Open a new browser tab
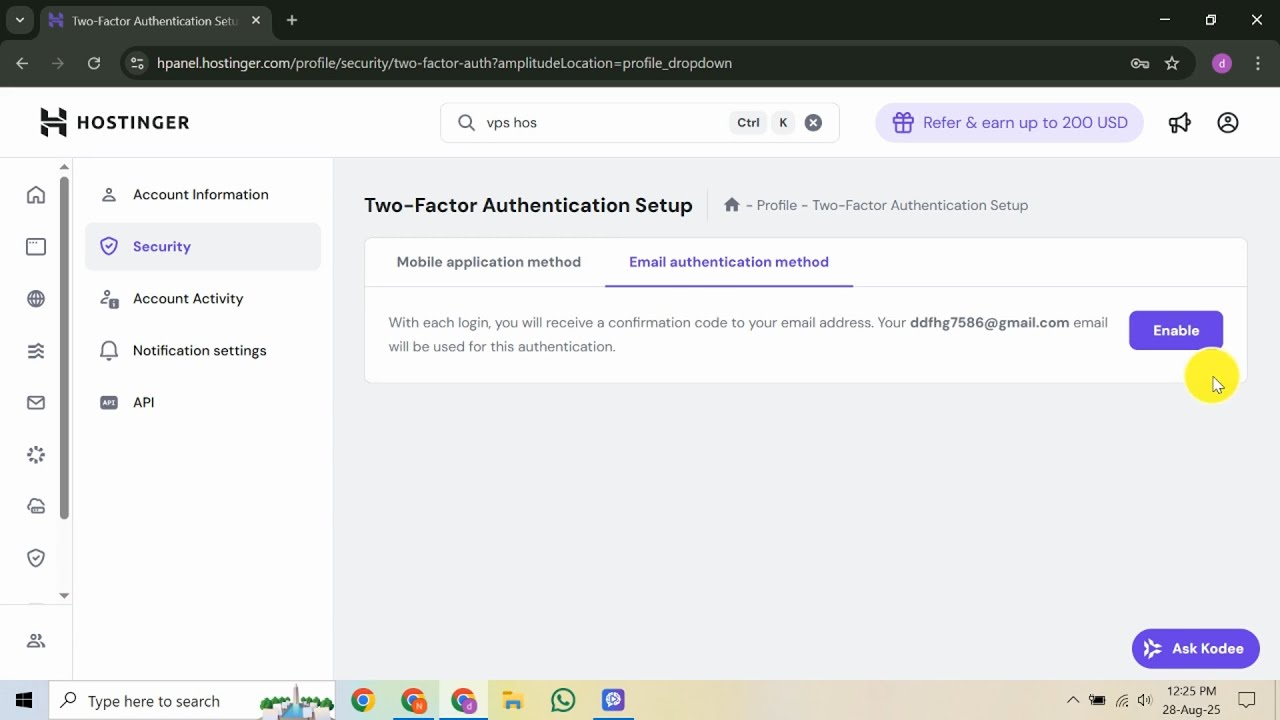Image resolution: width=1280 pixels, height=720 pixels. 292,20
